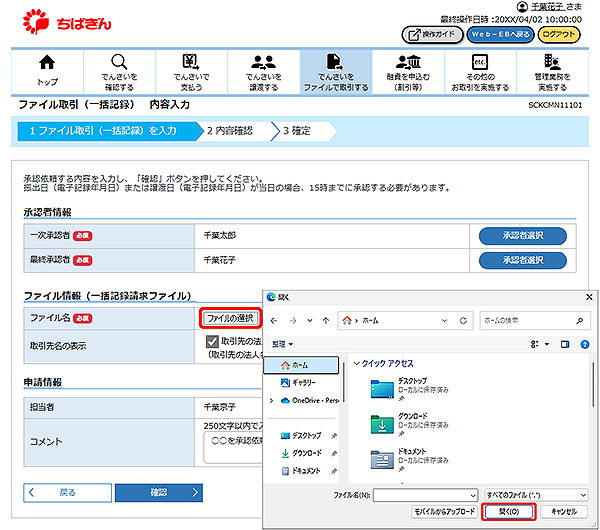Screen dimensions: 600x530
Task: Open 融資を申込む(割引等) menu
Action: tap(408, 72)
